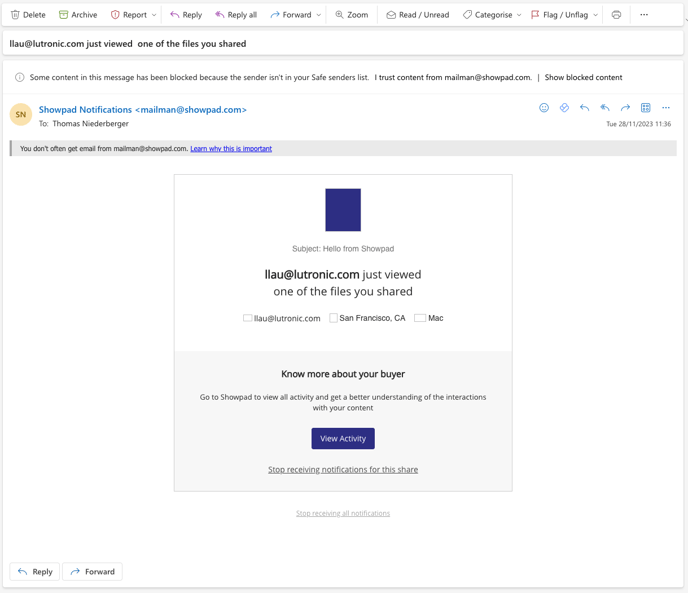Viewport: 688px width, 593px height.
Task: Mark message as Read / Unread
Action: point(417,15)
